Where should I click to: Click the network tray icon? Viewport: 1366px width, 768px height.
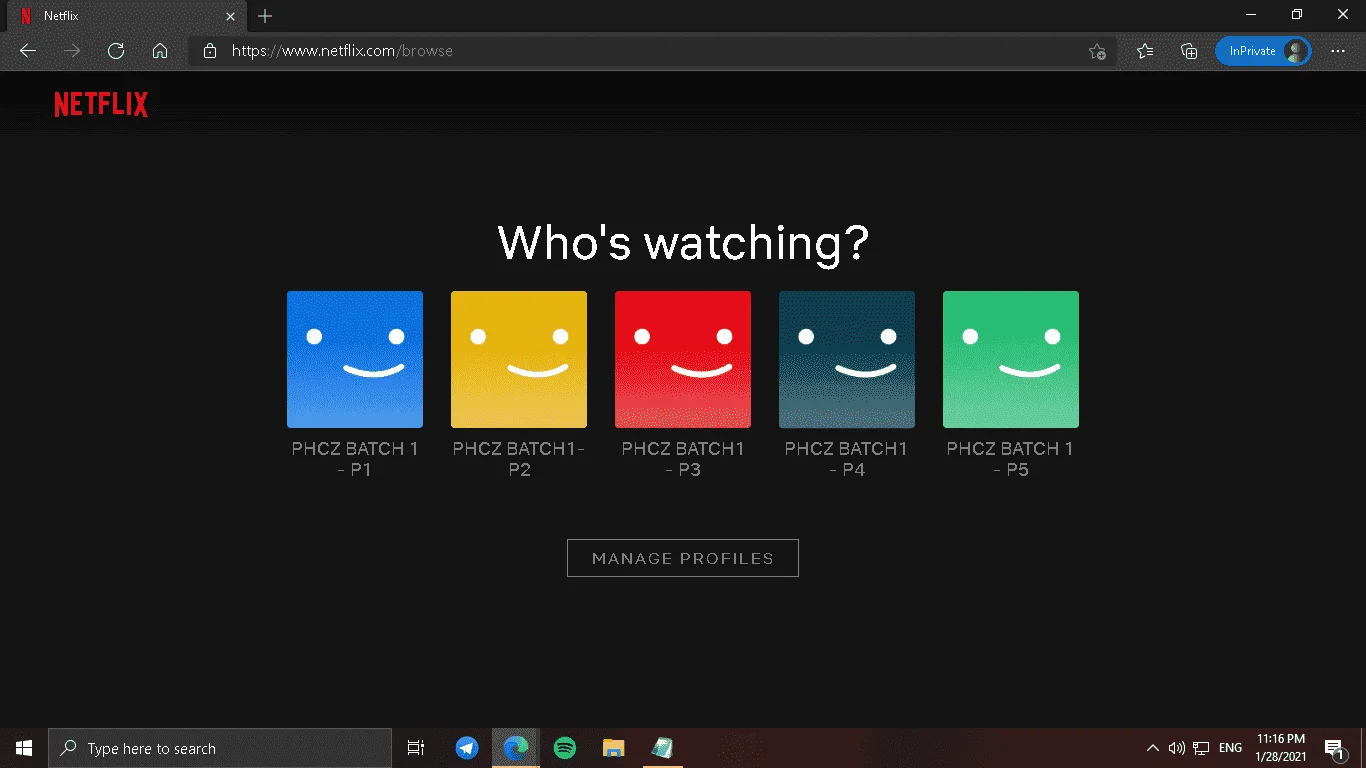pos(1201,748)
